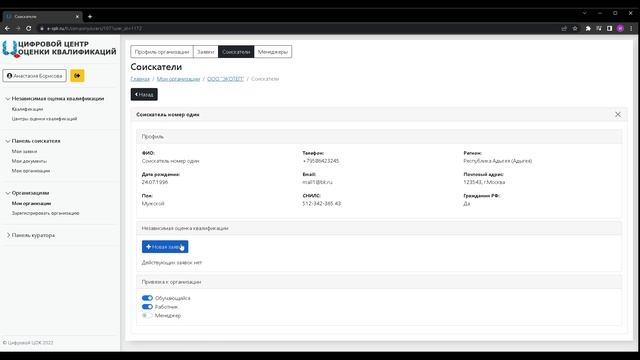
Task: Open Мои заявки in the sidebar
Action: 24,151
